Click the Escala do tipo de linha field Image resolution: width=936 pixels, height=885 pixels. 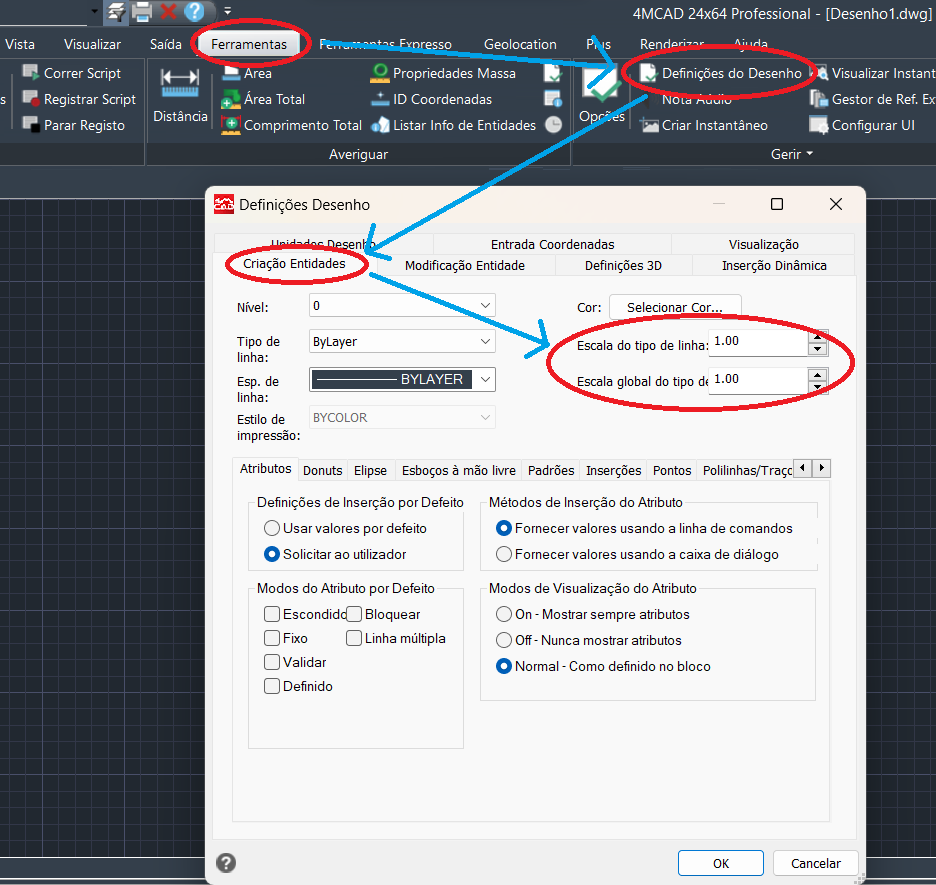click(758, 342)
